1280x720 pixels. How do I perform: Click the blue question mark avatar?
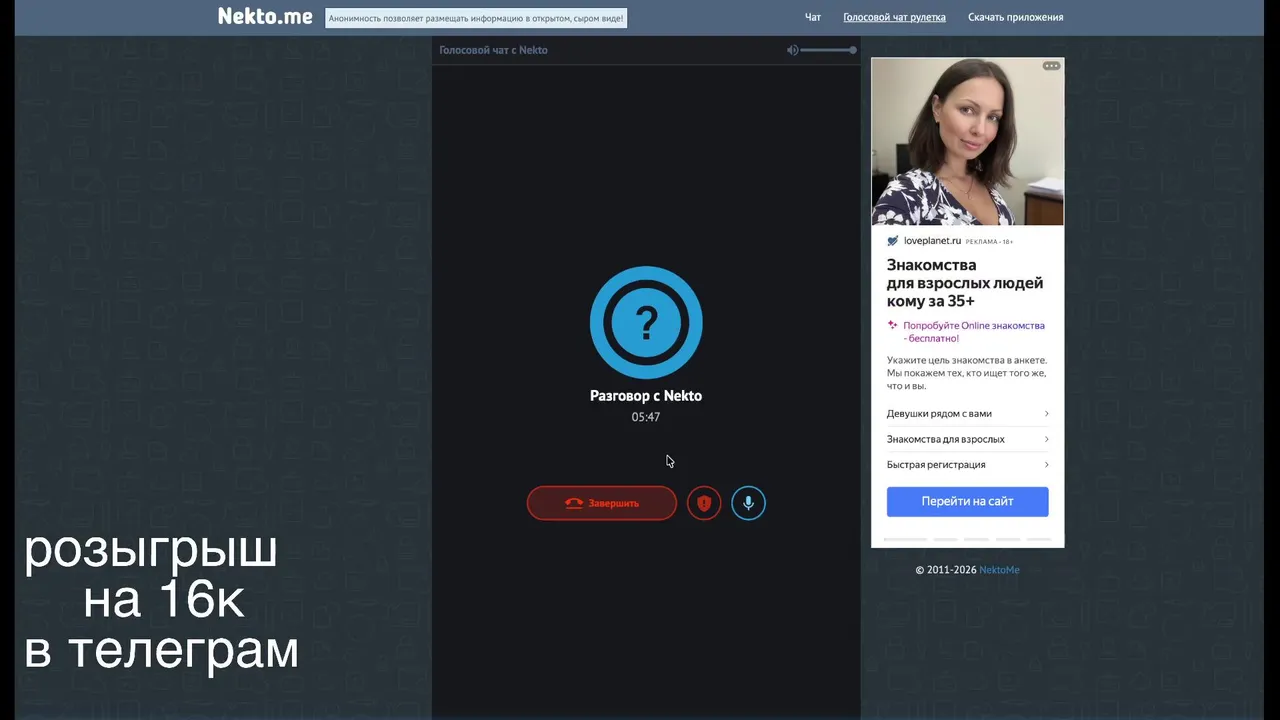pos(646,322)
